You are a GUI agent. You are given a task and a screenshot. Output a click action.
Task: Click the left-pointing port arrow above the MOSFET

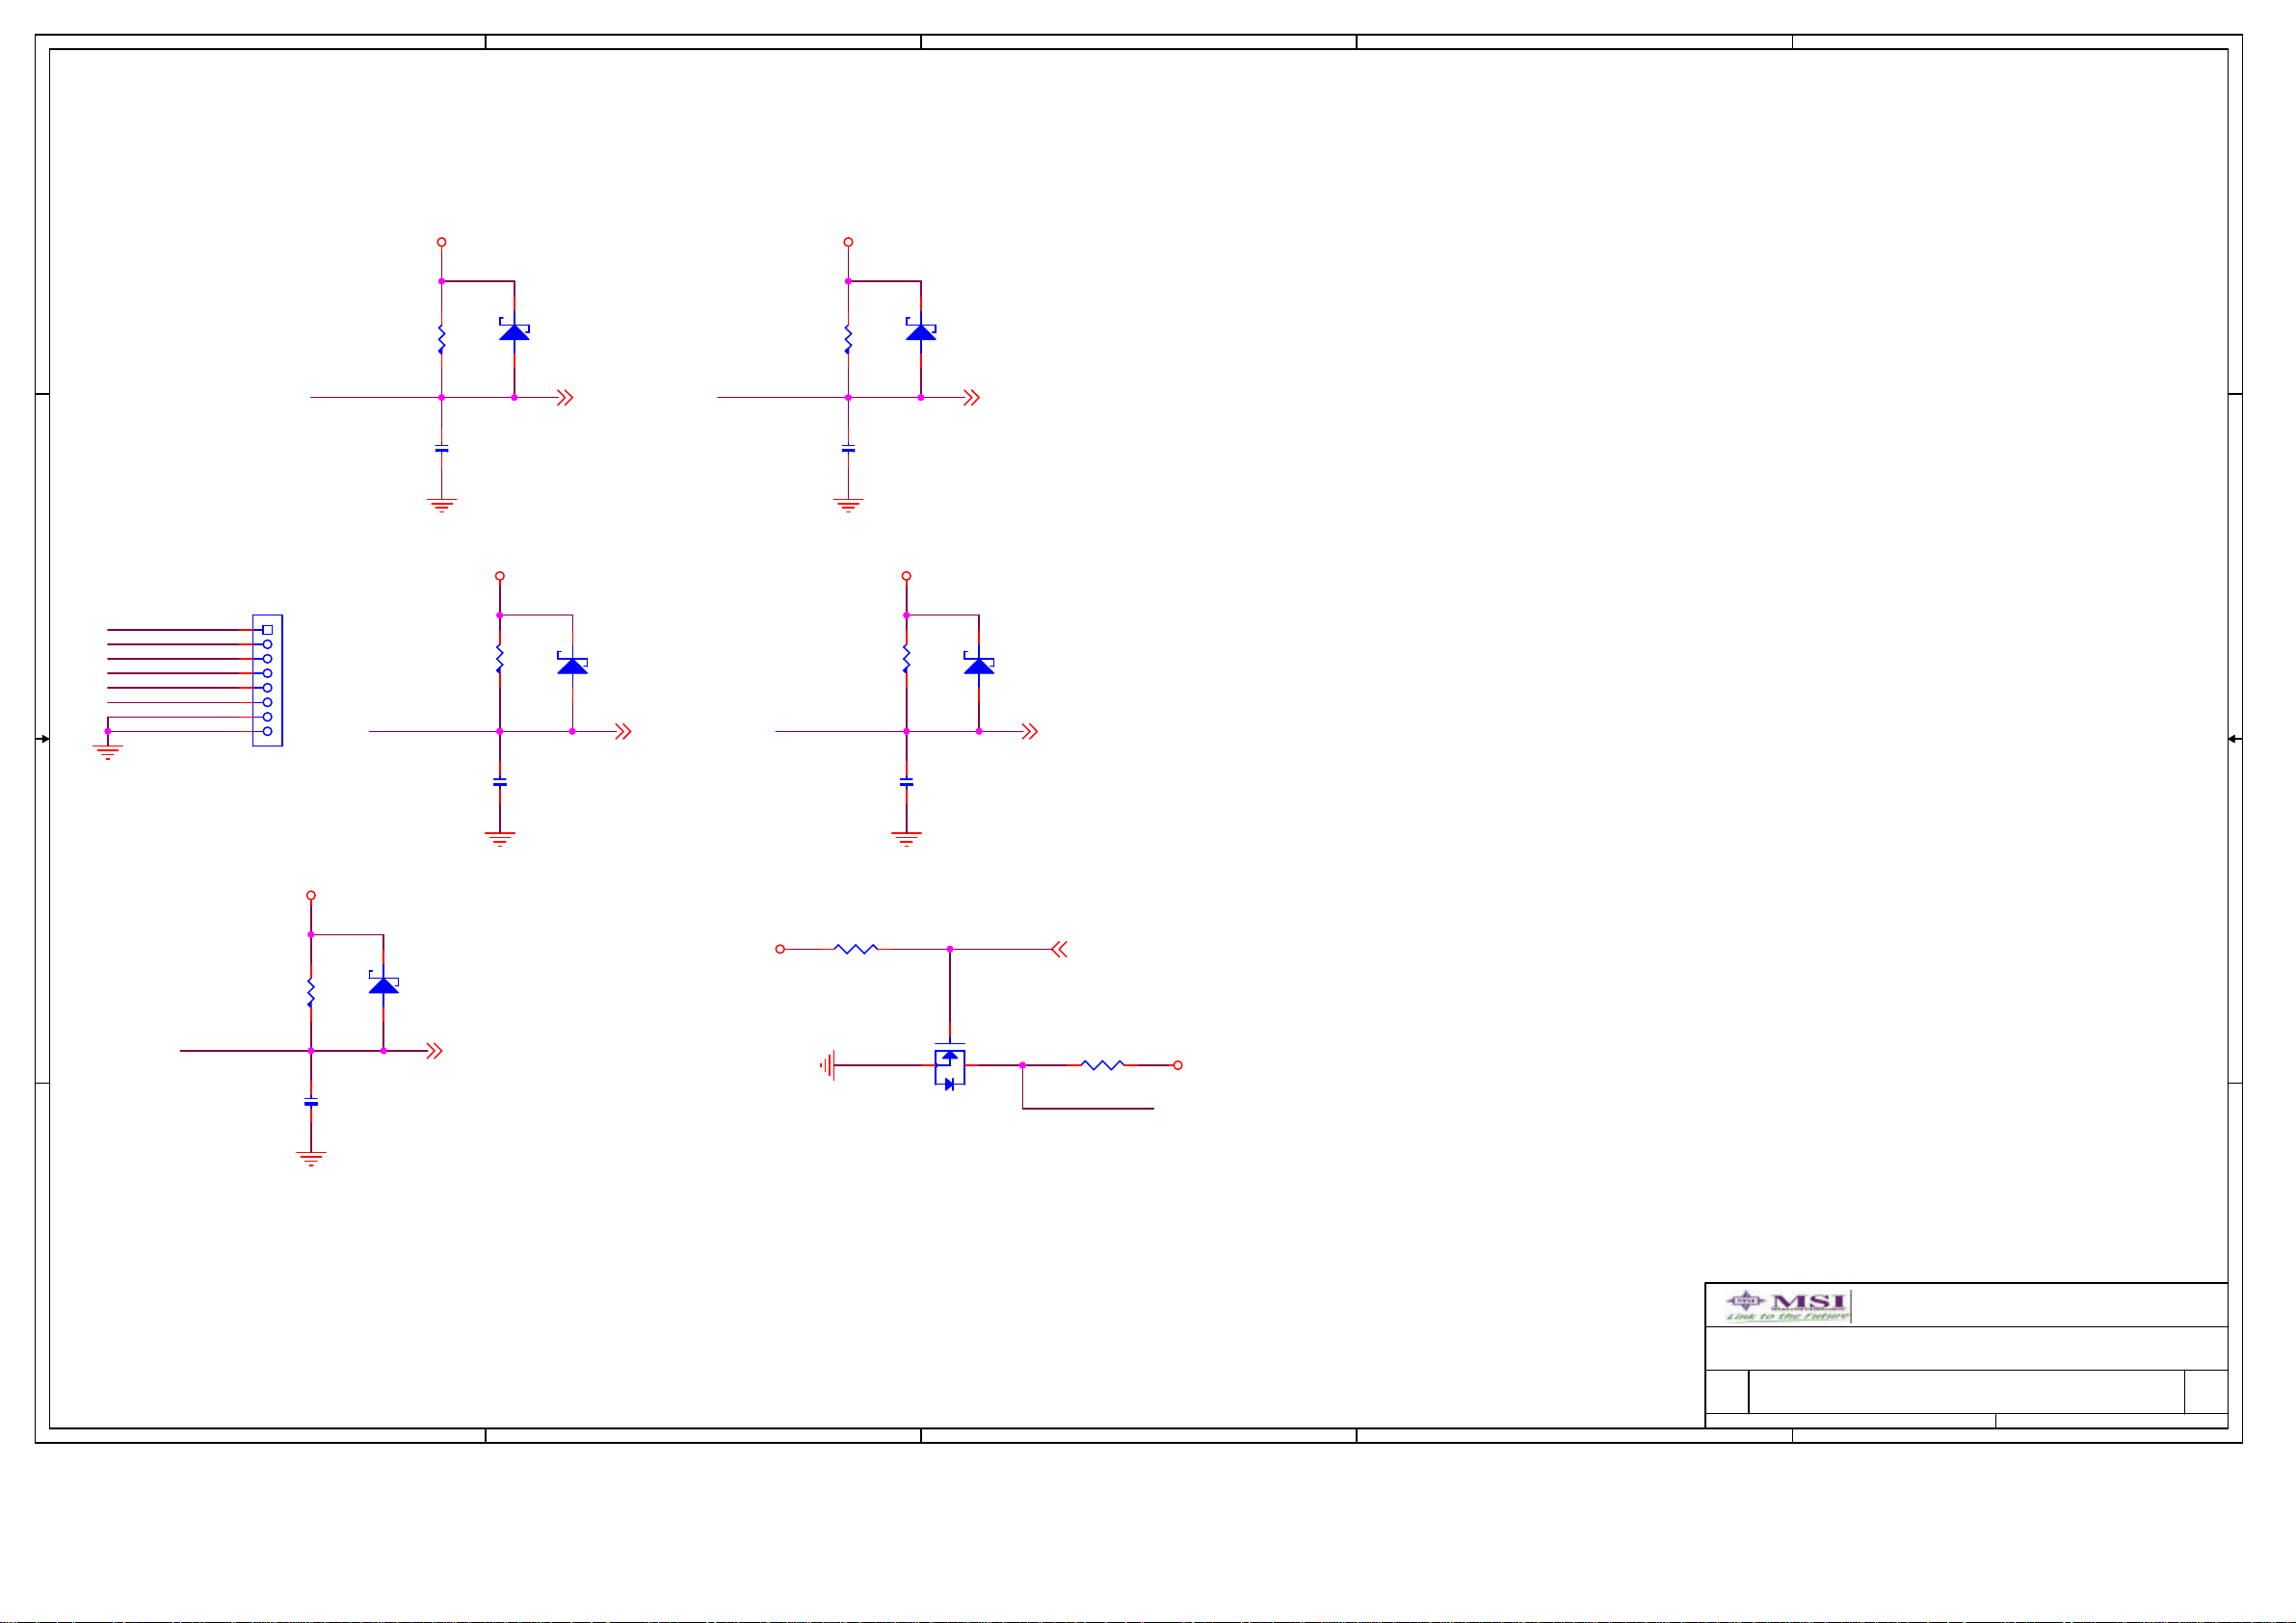[x=1060, y=949]
